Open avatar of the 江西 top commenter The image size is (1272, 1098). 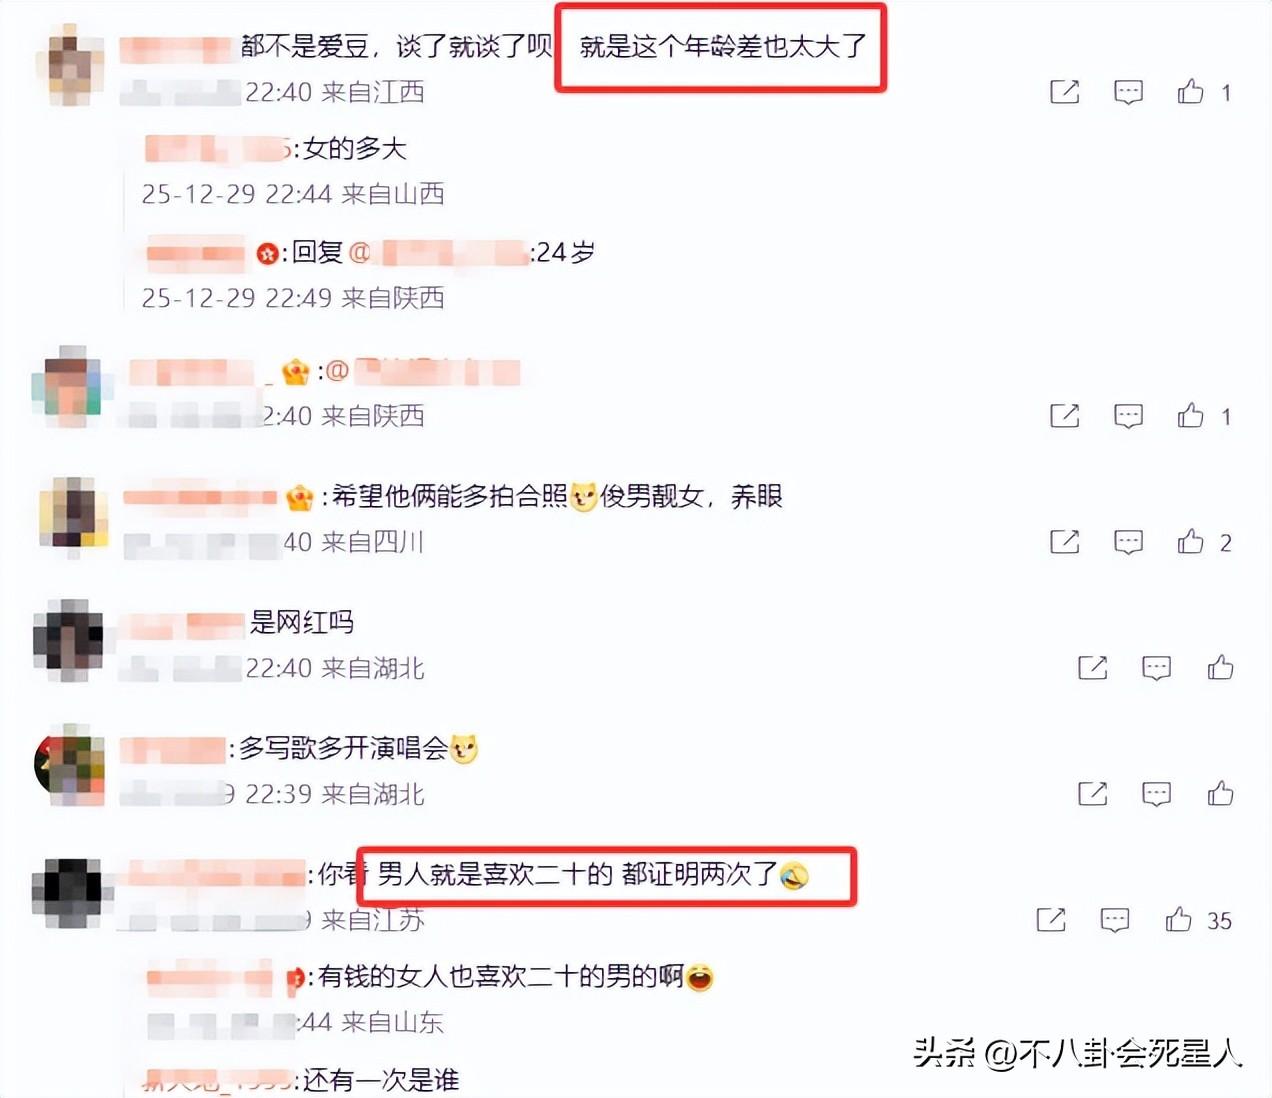70,64
